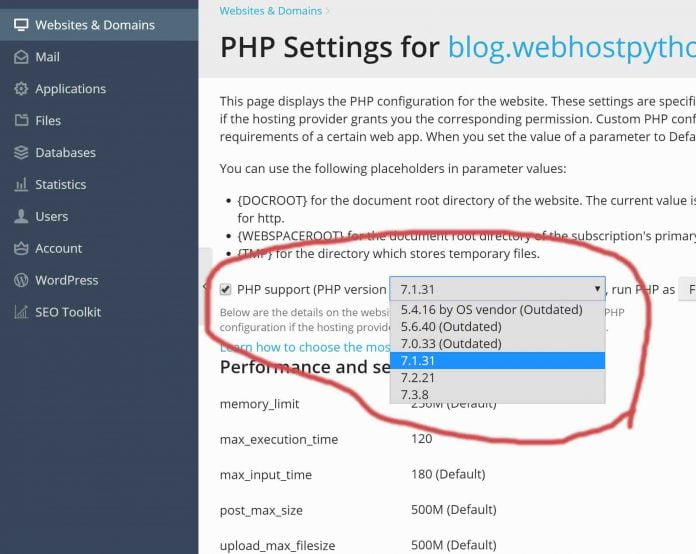
Task: Open SEO Toolkit via the chart icon
Action: tap(21, 312)
